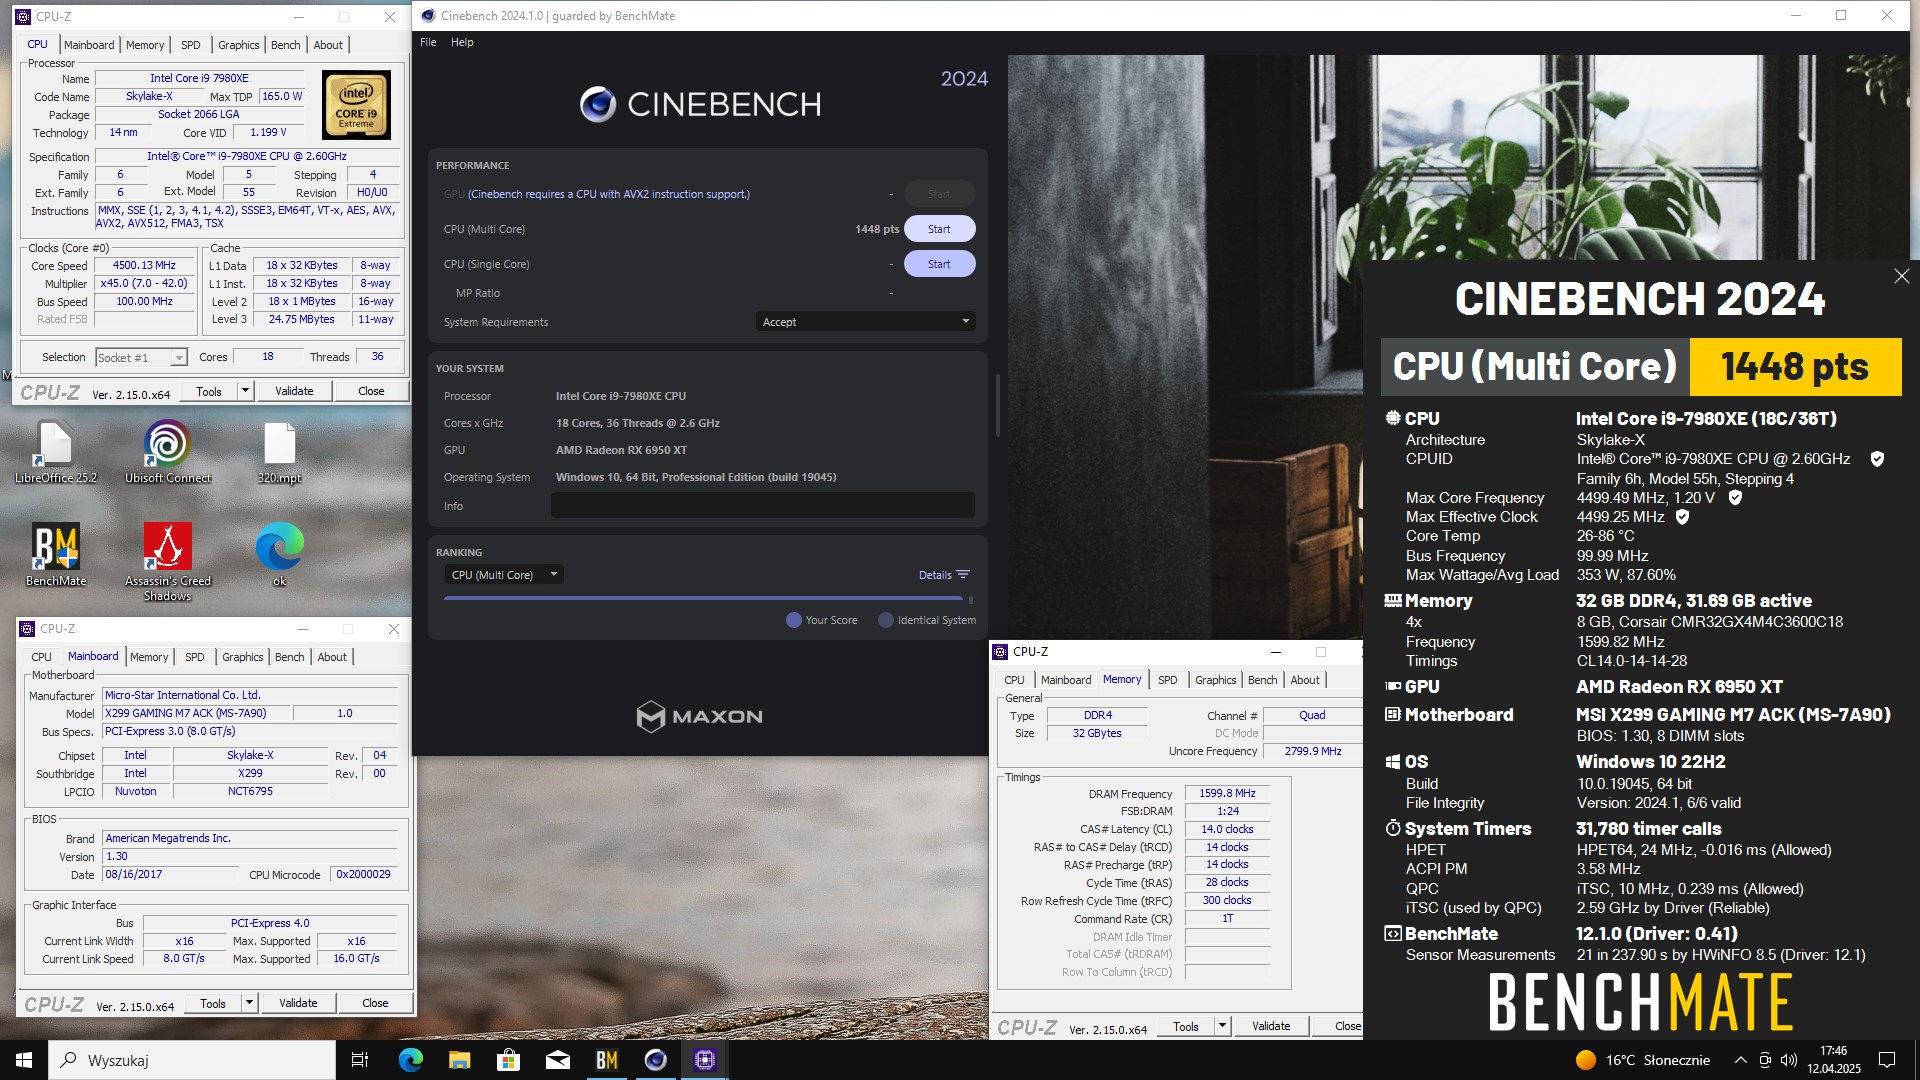
Task: Open Graphics tab in Memory CPU-Z window
Action: (1215, 680)
